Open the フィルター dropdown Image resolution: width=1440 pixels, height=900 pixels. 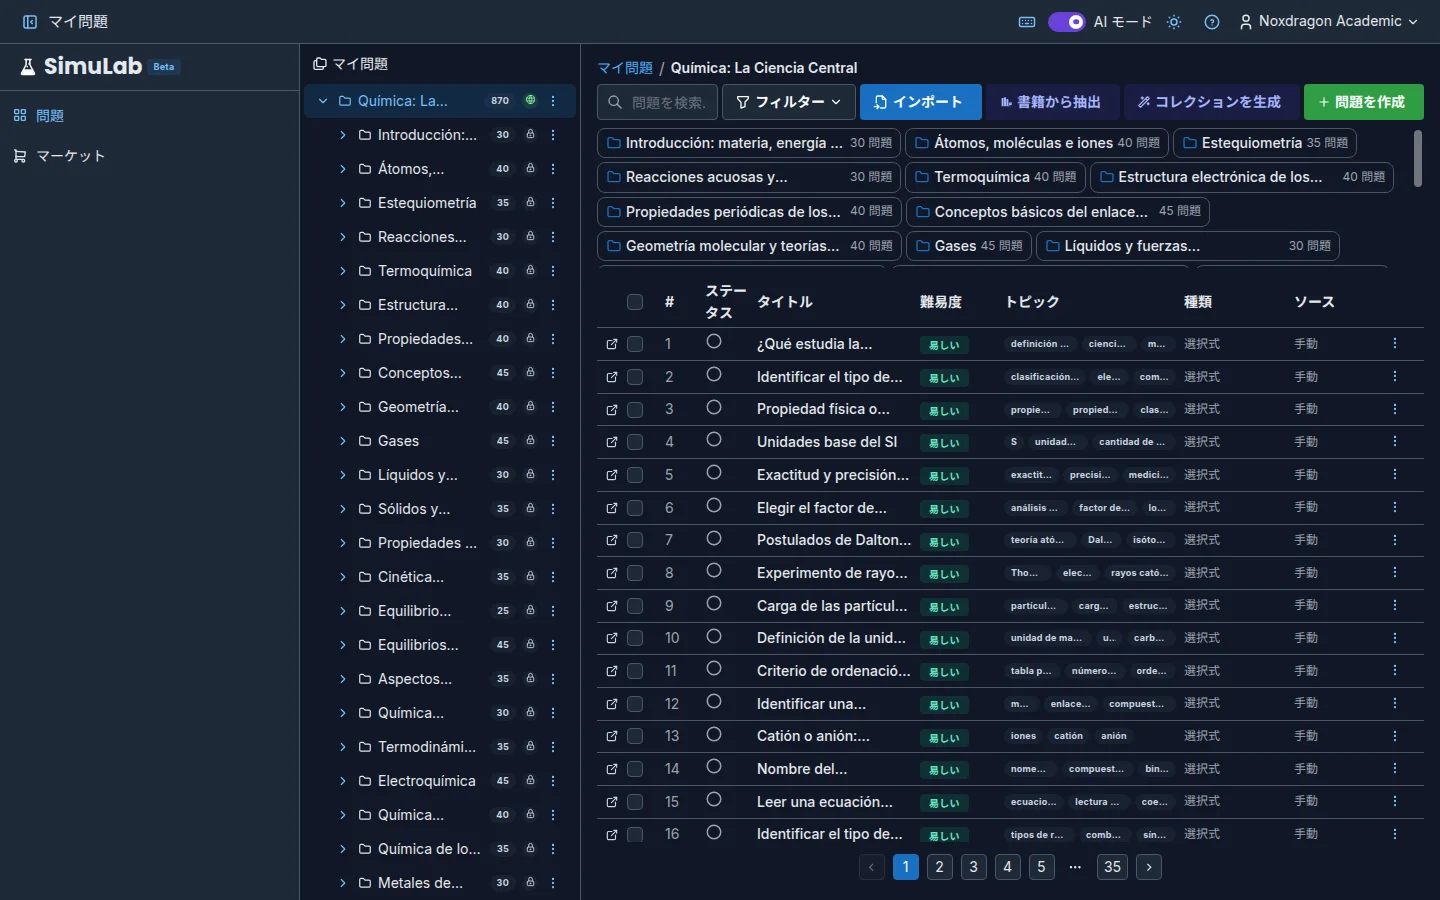(789, 102)
